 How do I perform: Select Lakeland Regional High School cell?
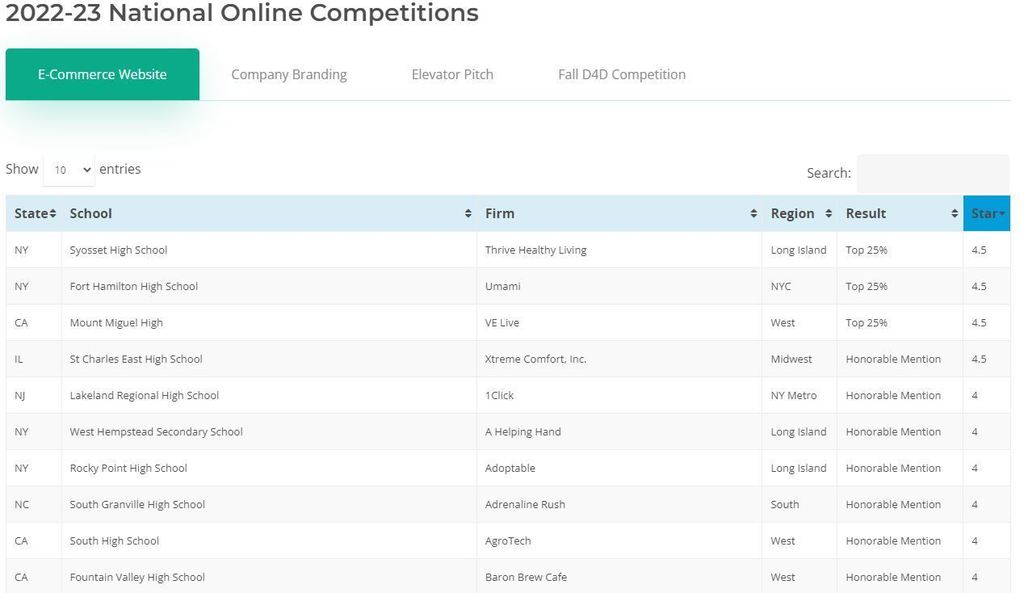tap(269, 395)
